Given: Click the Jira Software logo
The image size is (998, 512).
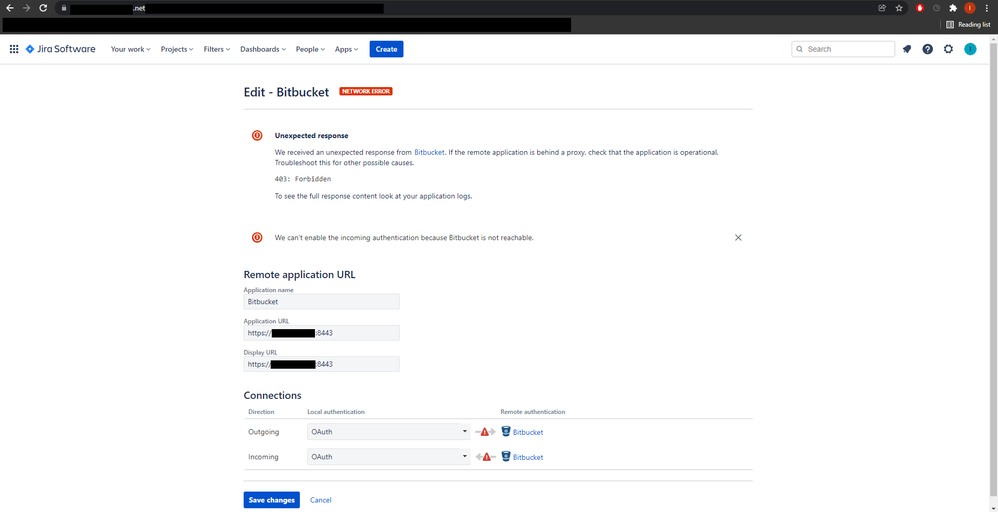Looking at the screenshot, I should click(60, 49).
